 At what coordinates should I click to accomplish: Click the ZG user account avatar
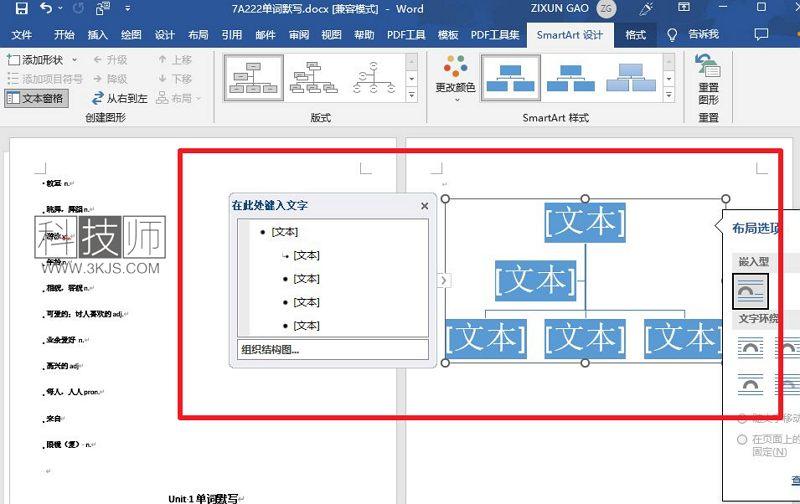[x=606, y=8]
